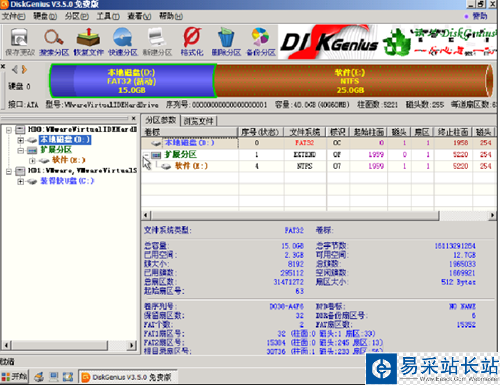The height and width of the screenshot is (385, 500).
Task: Click the EXTEND file system cell
Action: click(304, 155)
